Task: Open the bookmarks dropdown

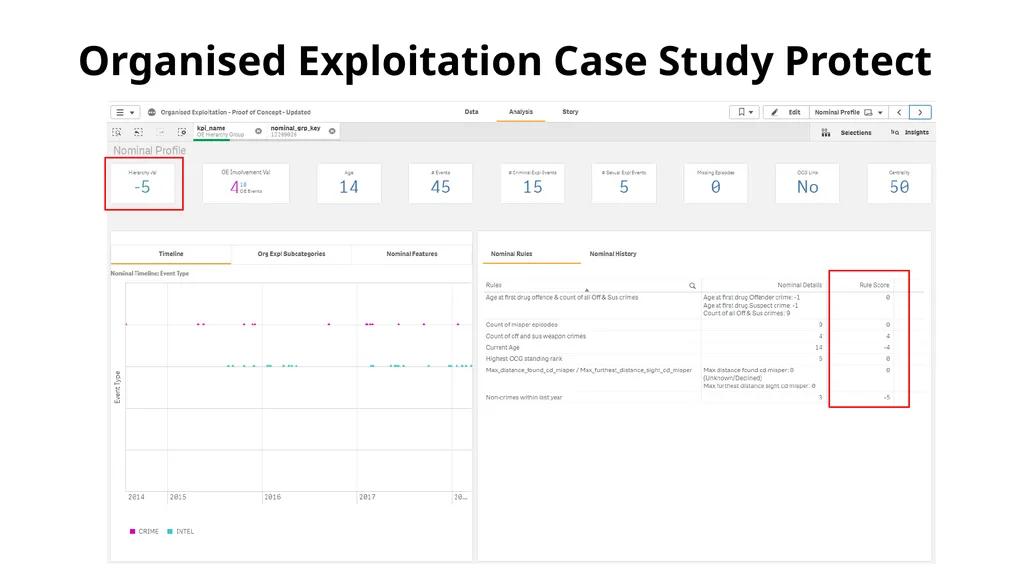Action: coord(744,112)
